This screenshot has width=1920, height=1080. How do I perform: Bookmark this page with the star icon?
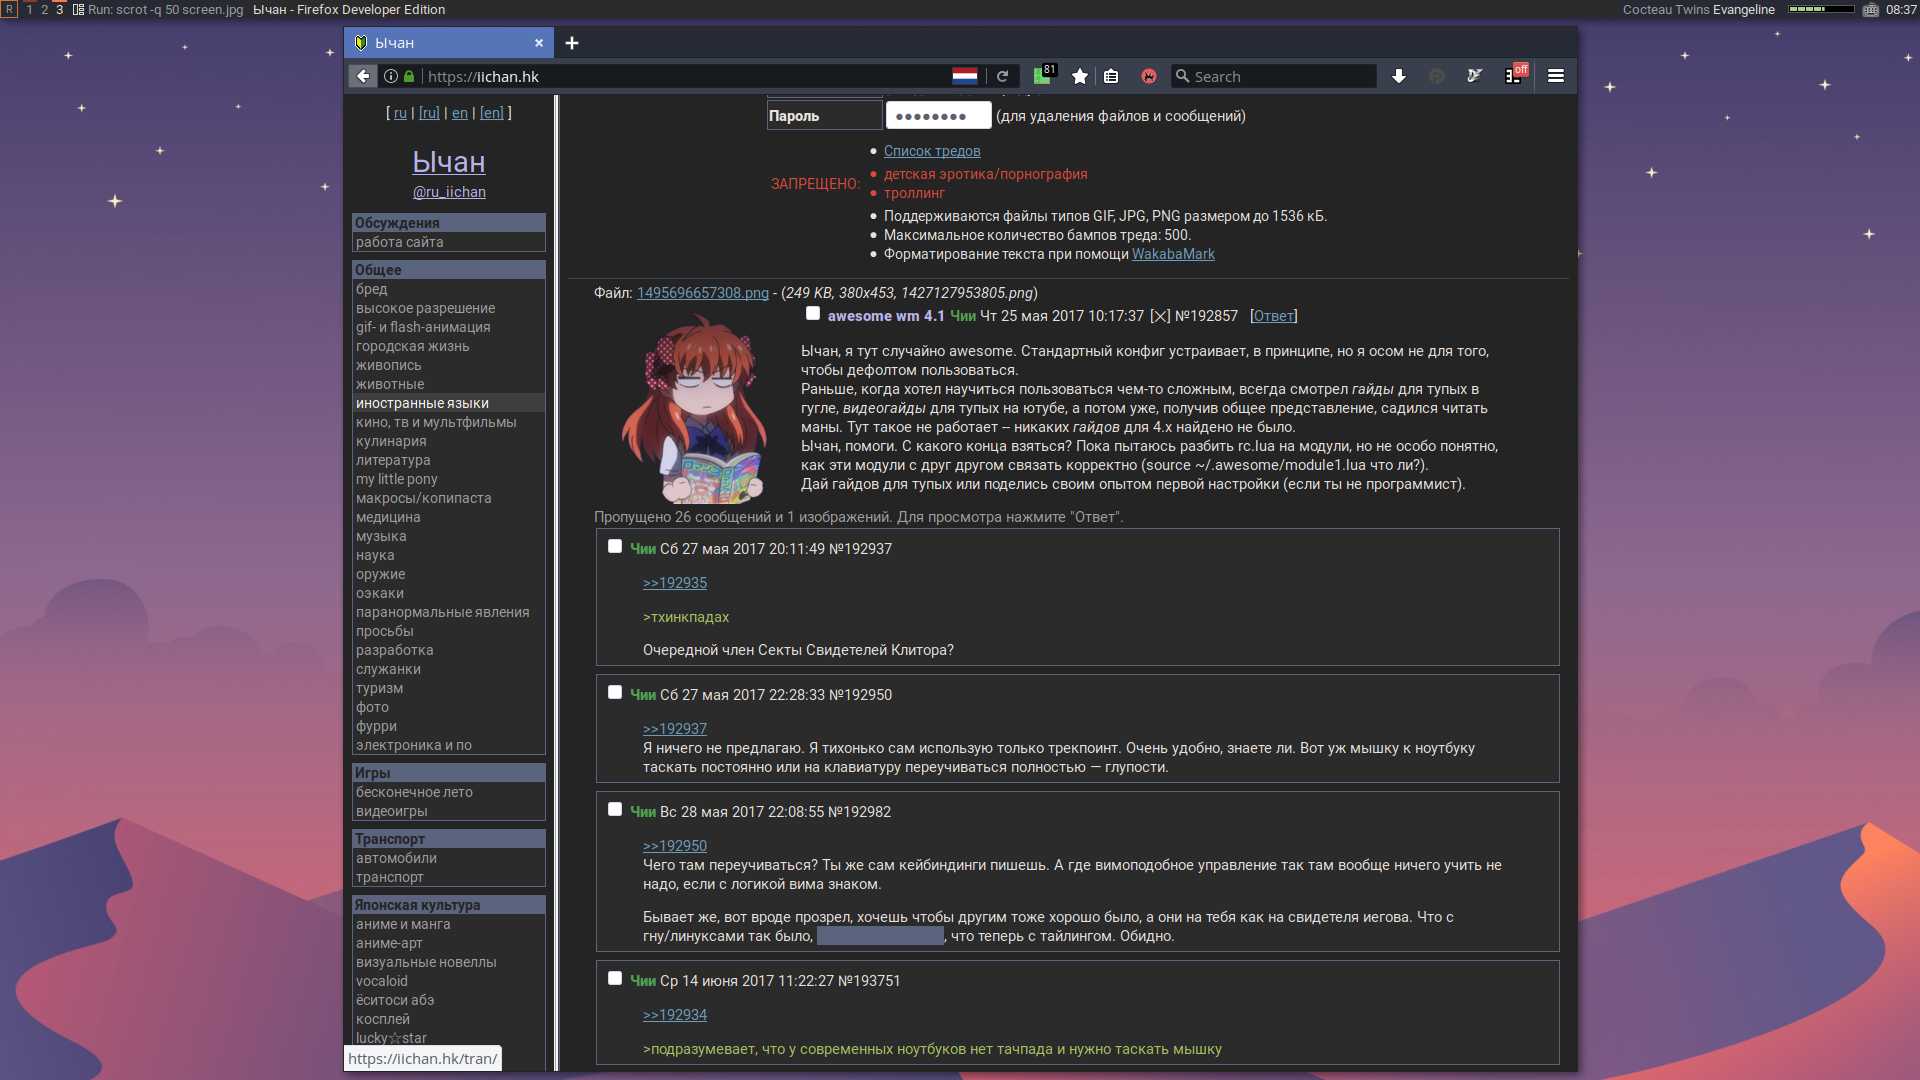pyautogui.click(x=1079, y=76)
